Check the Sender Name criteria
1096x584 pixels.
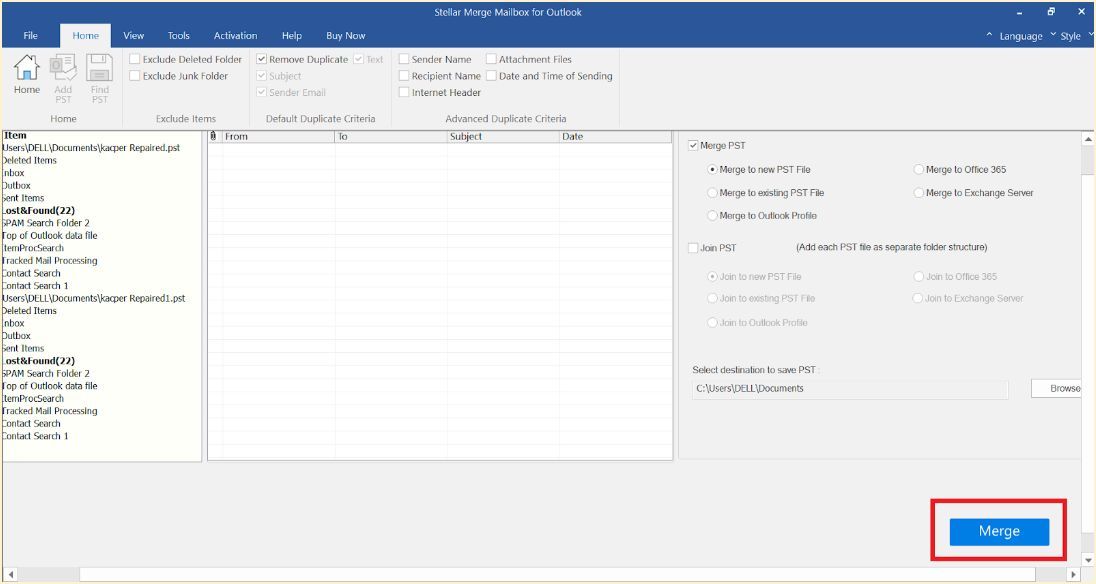pos(404,59)
